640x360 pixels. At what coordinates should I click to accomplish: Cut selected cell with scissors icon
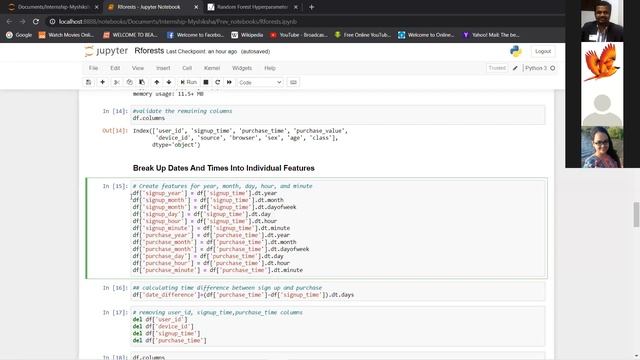[x=117, y=82]
